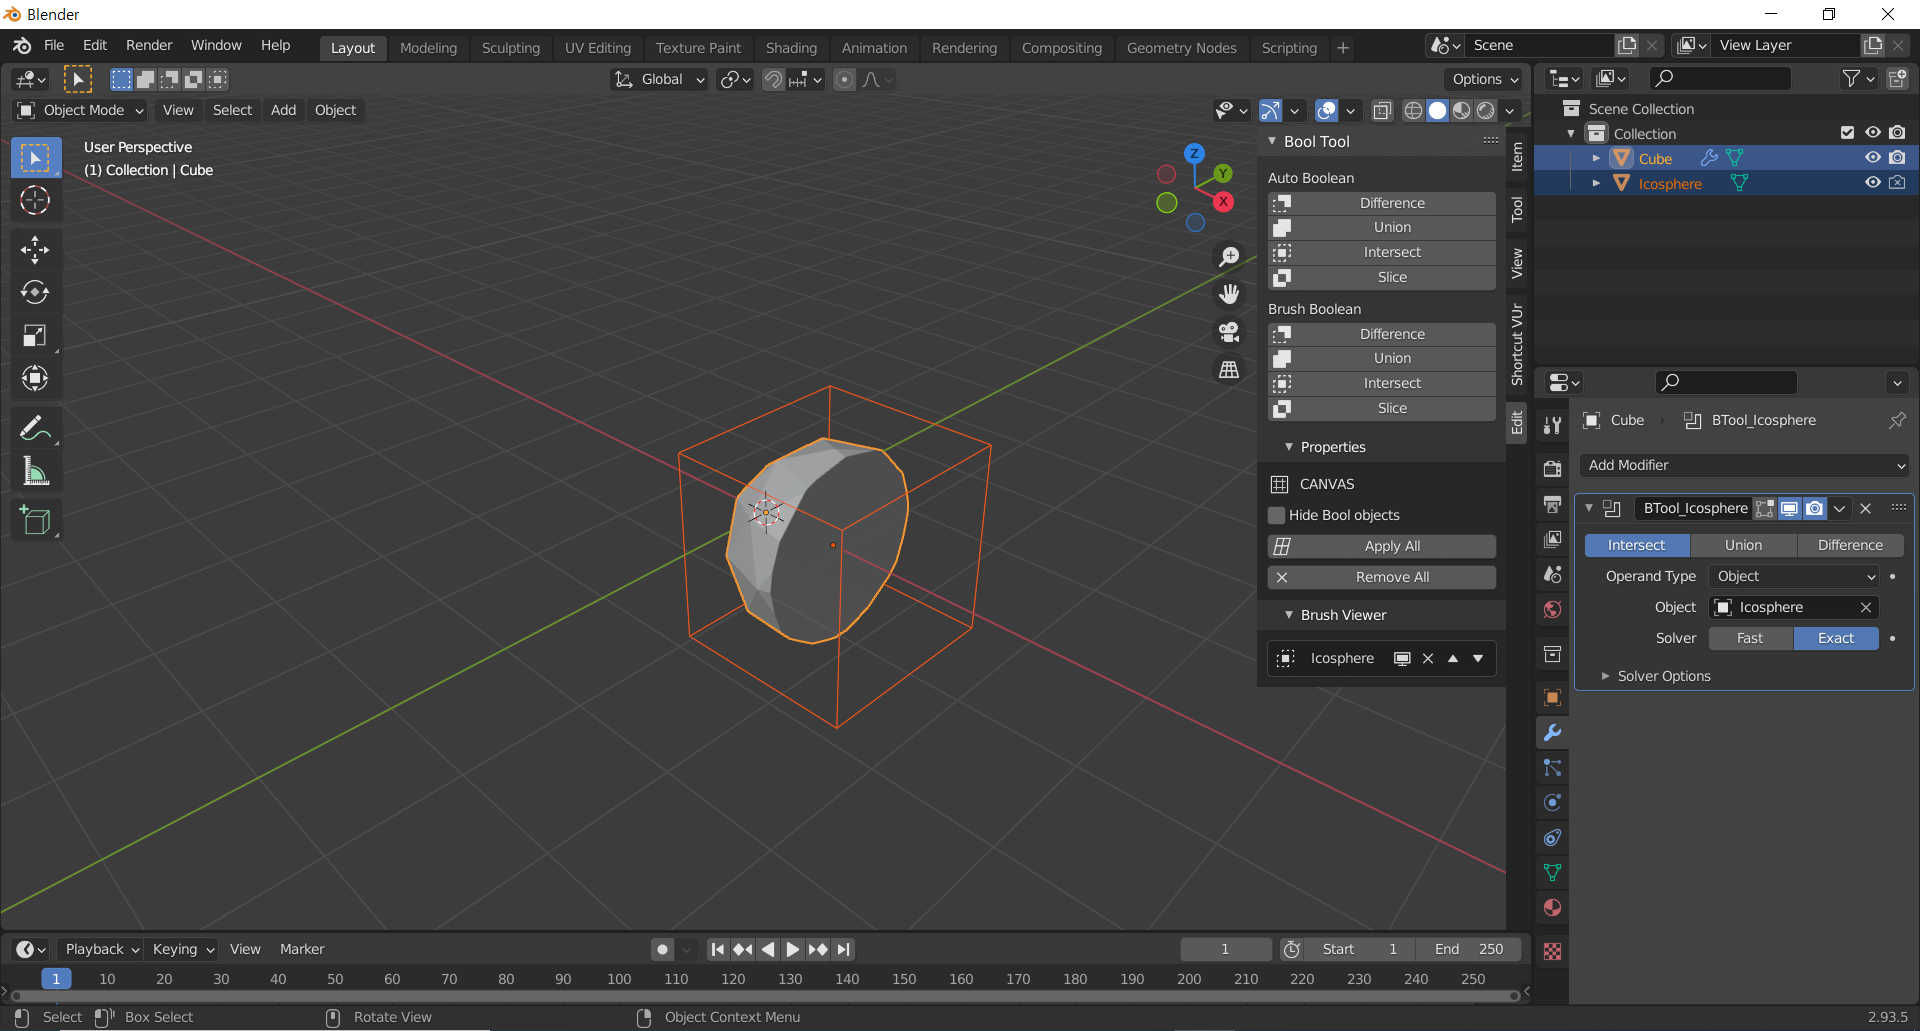Select the Annotate tool

click(35, 427)
